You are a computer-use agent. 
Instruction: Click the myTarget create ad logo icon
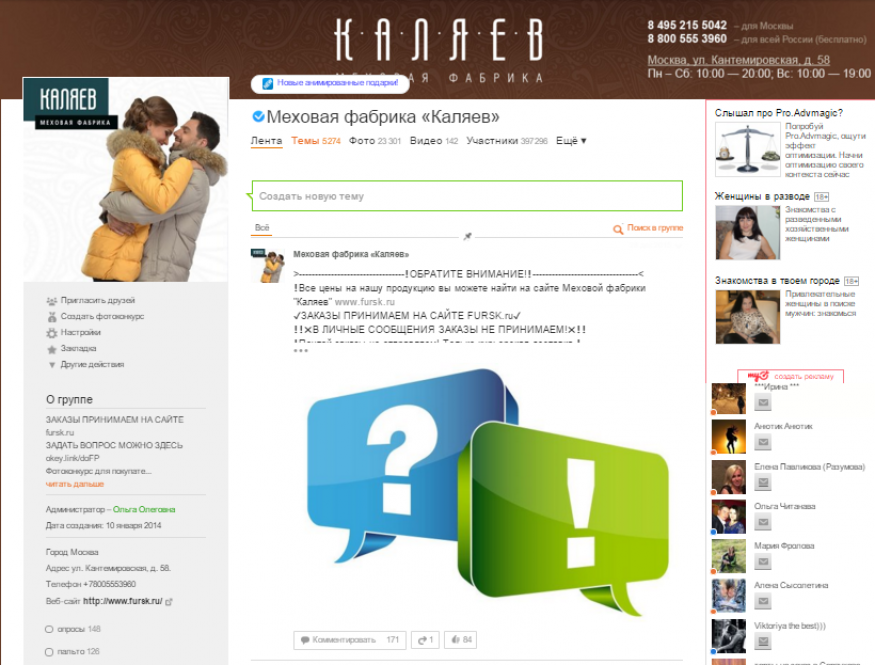[758, 376]
